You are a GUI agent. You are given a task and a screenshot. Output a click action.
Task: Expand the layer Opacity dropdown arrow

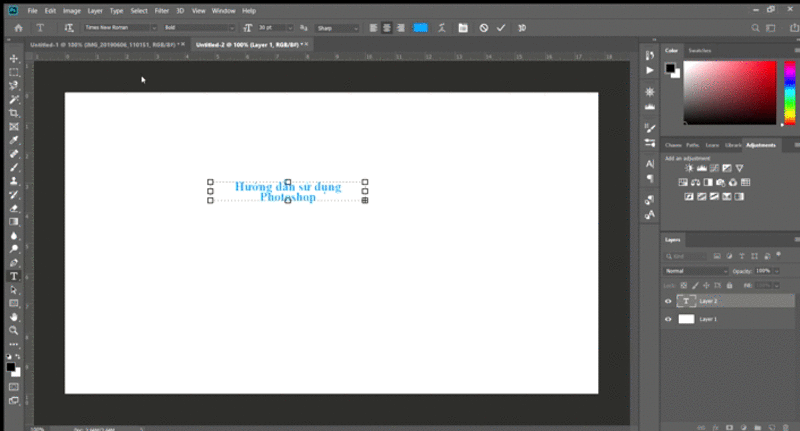coord(777,271)
